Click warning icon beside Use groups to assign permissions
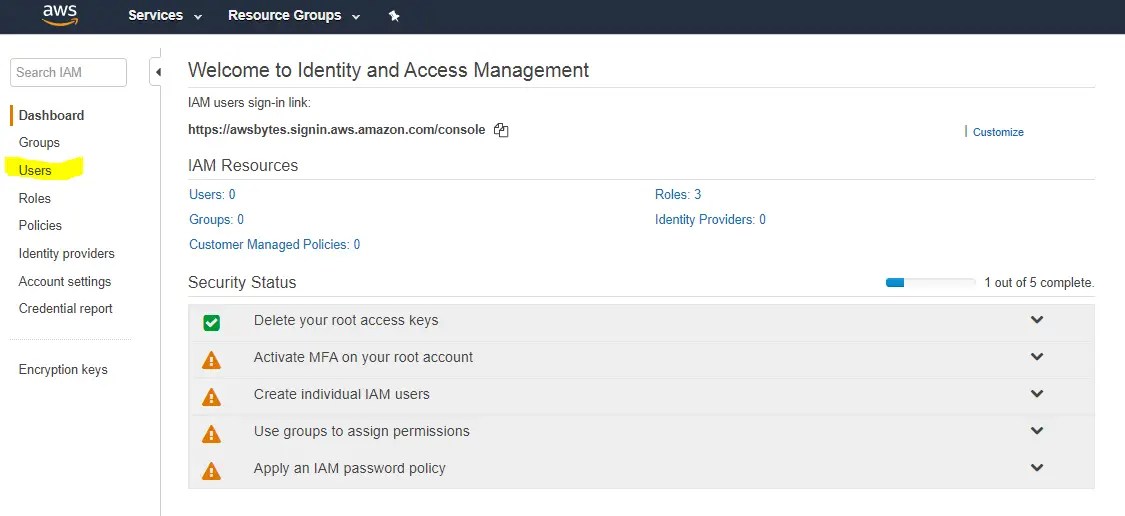 pos(211,433)
